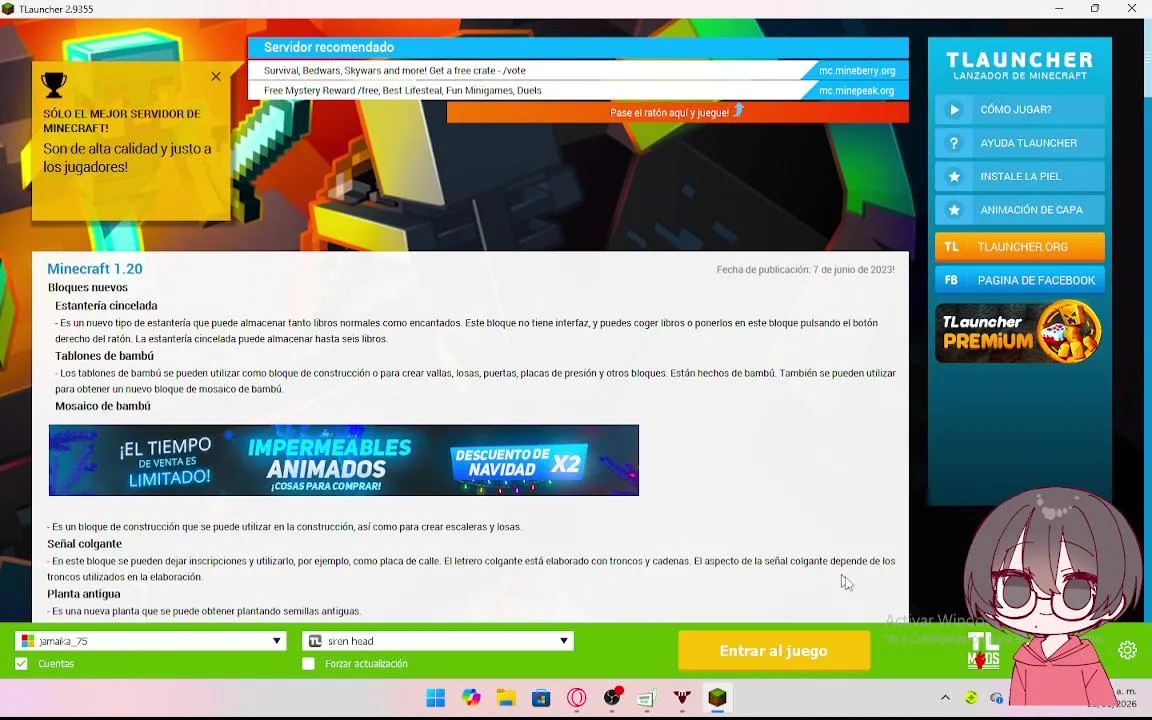Show hidden system tray icons
The height and width of the screenshot is (720, 1152).
pyautogui.click(x=946, y=697)
